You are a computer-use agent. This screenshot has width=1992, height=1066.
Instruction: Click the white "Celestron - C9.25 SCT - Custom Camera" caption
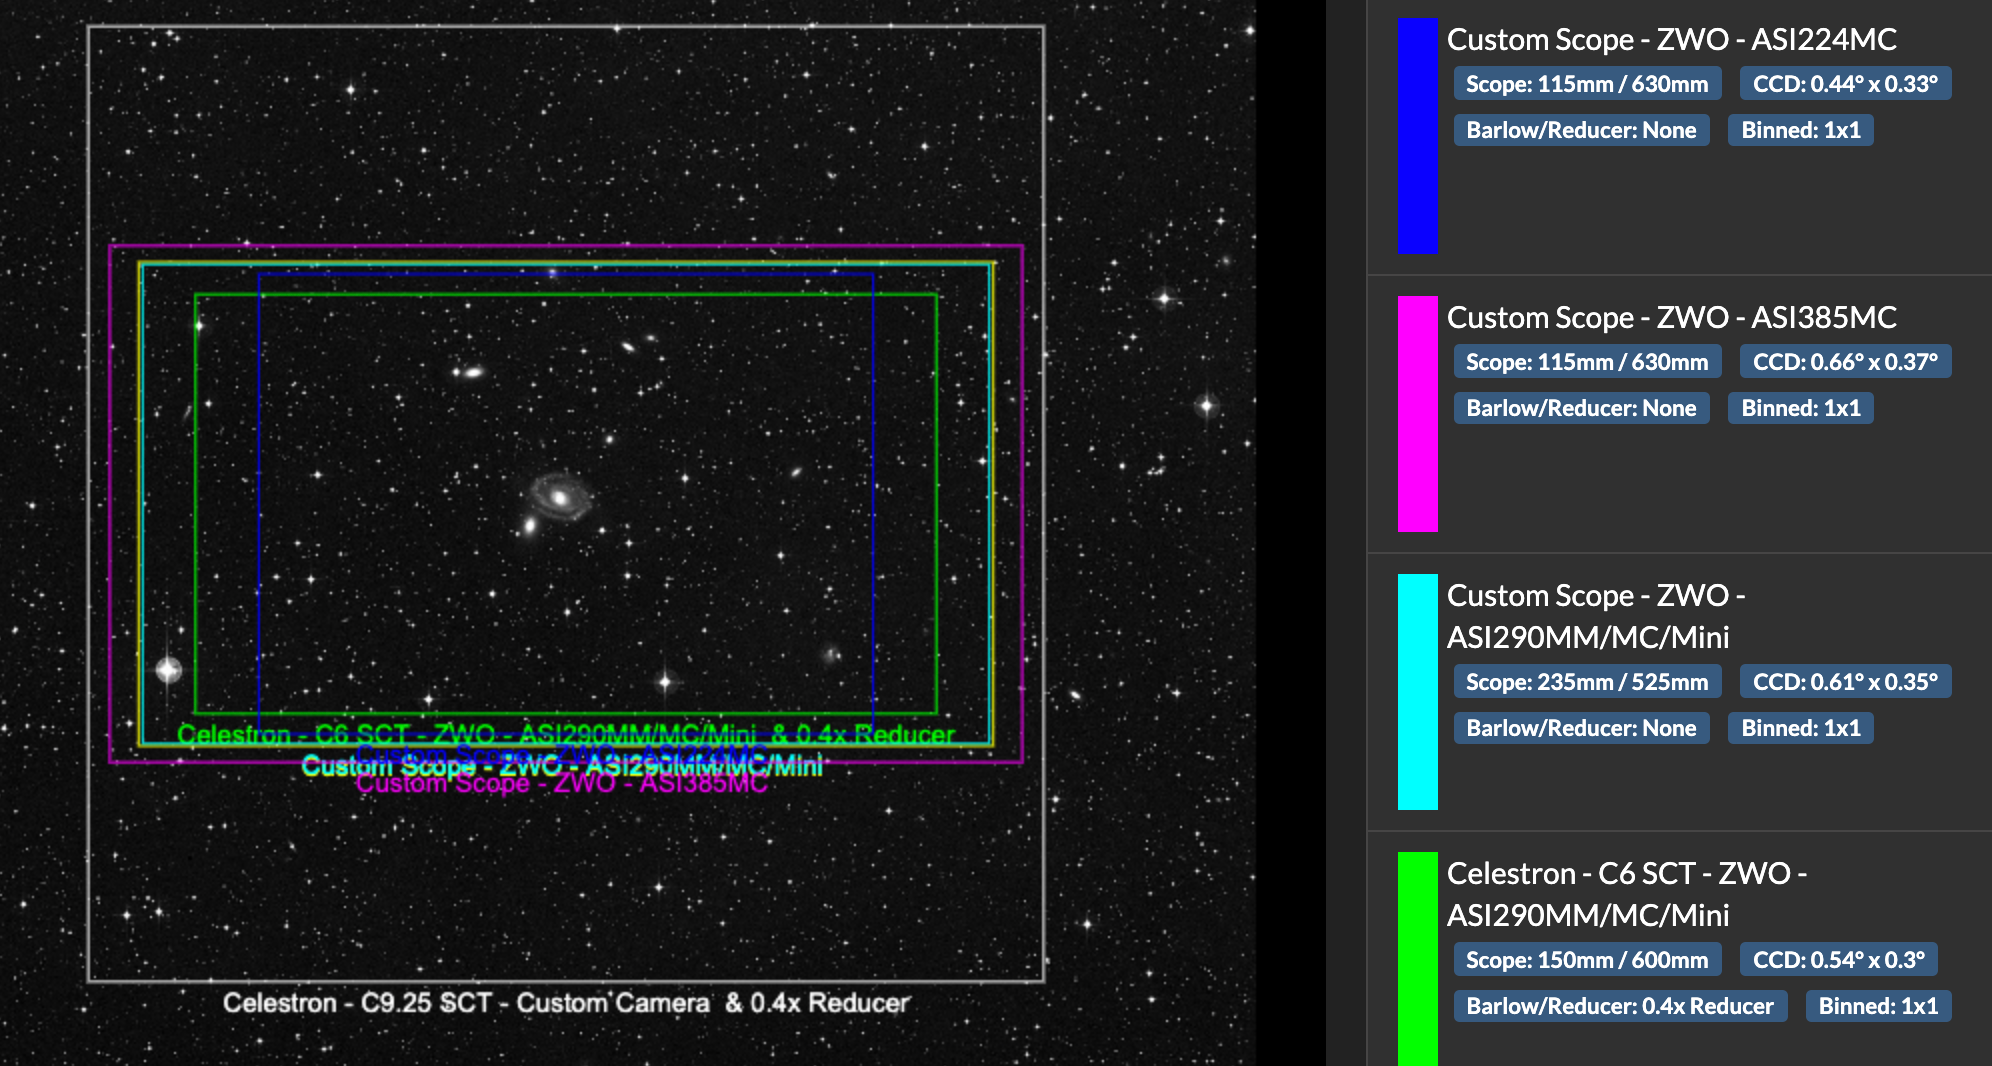point(566,1003)
